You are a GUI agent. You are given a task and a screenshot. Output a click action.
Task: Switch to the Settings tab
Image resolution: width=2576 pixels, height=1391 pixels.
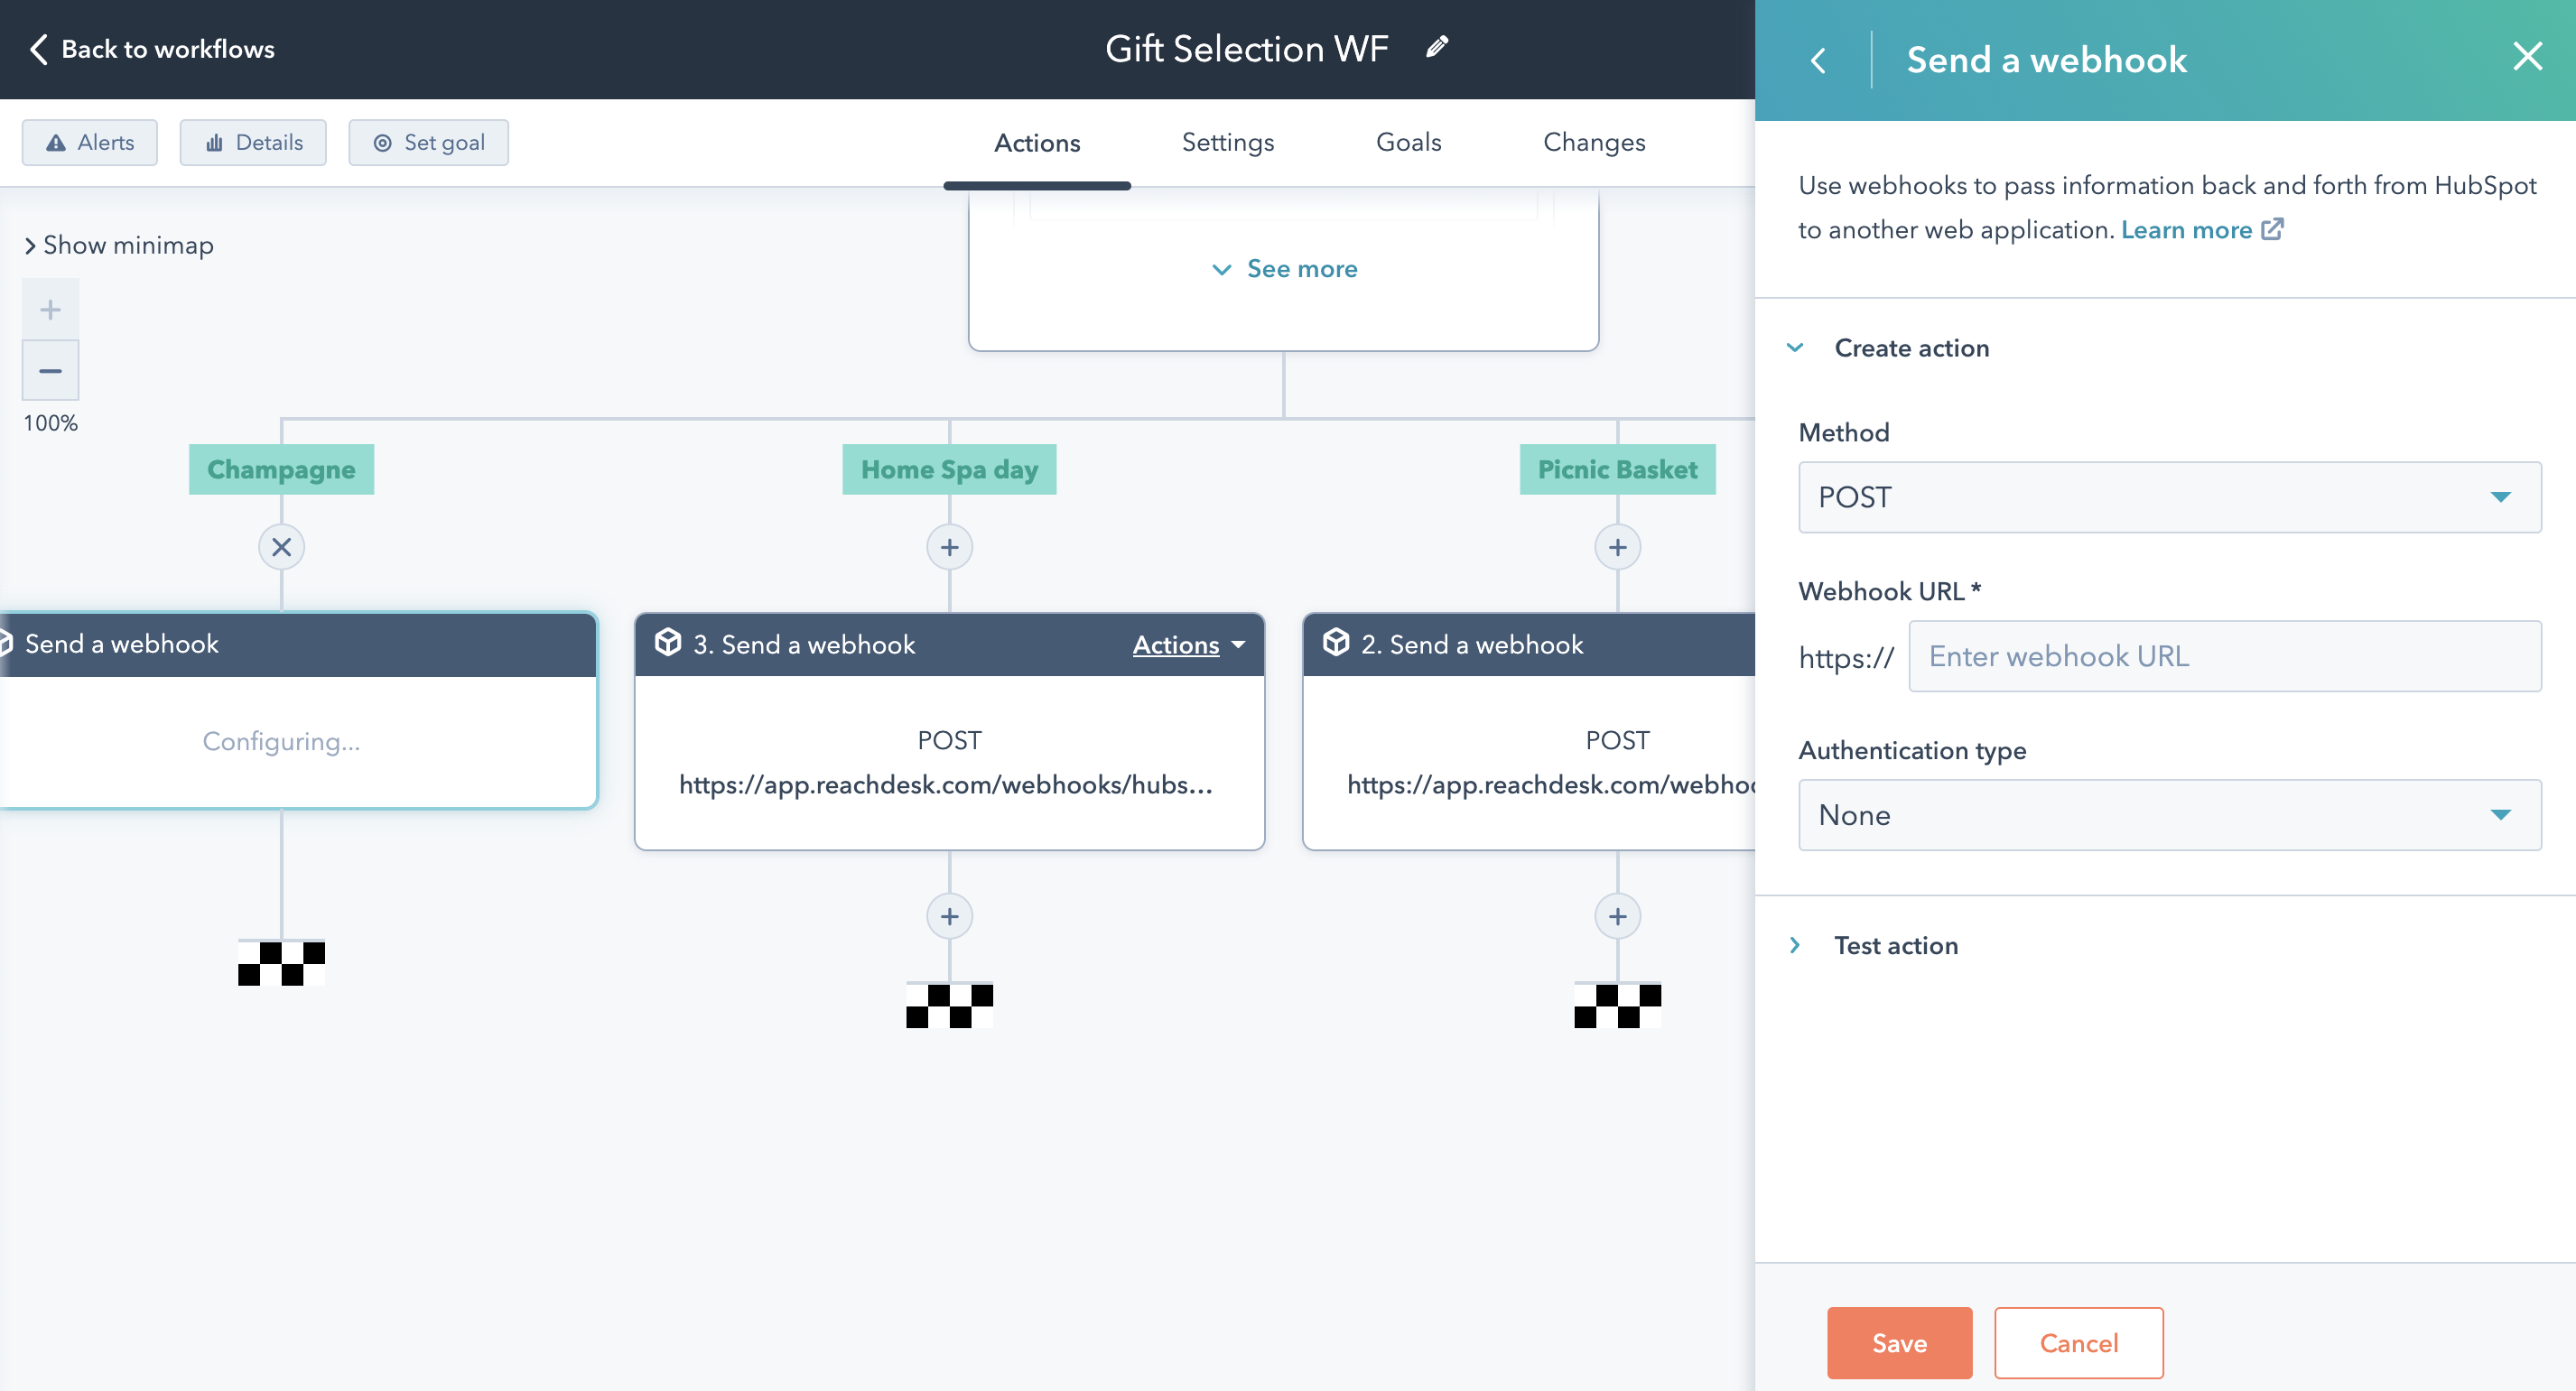click(x=1227, y=142)
